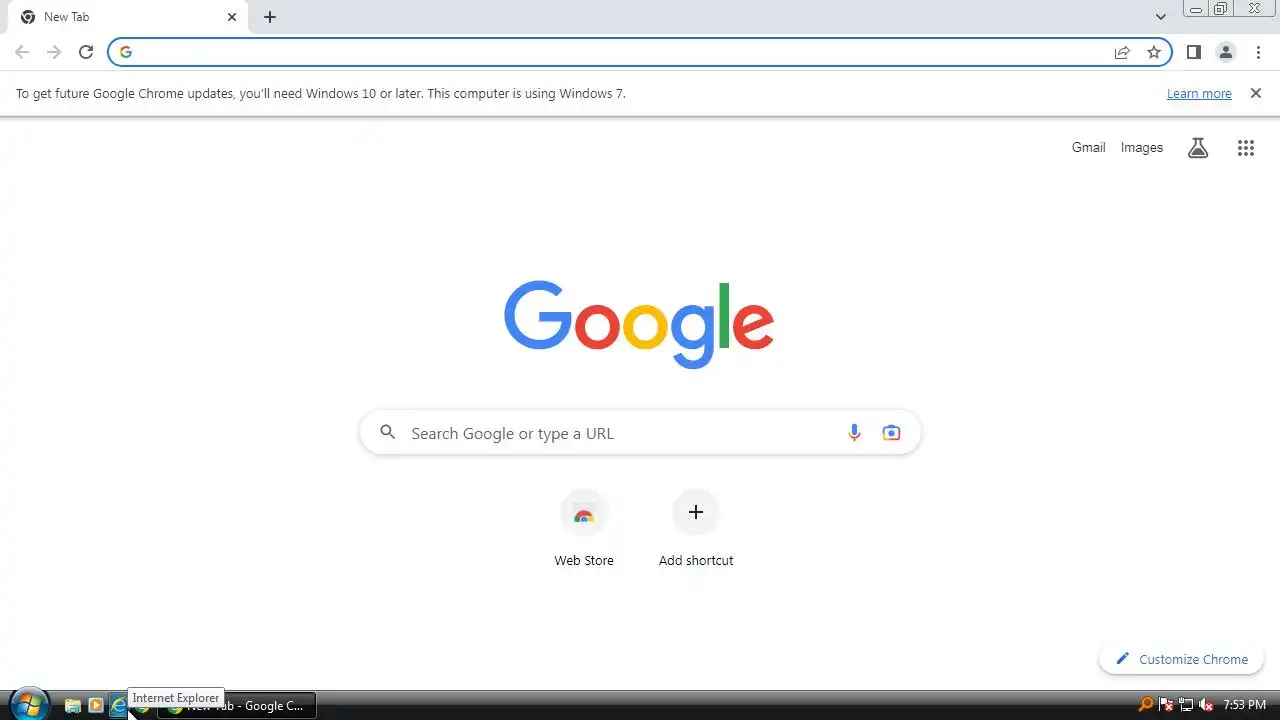Open the Google apps grid
Image resolution: width=1280 pixels, height=720 pixels.
[1245, 148]
